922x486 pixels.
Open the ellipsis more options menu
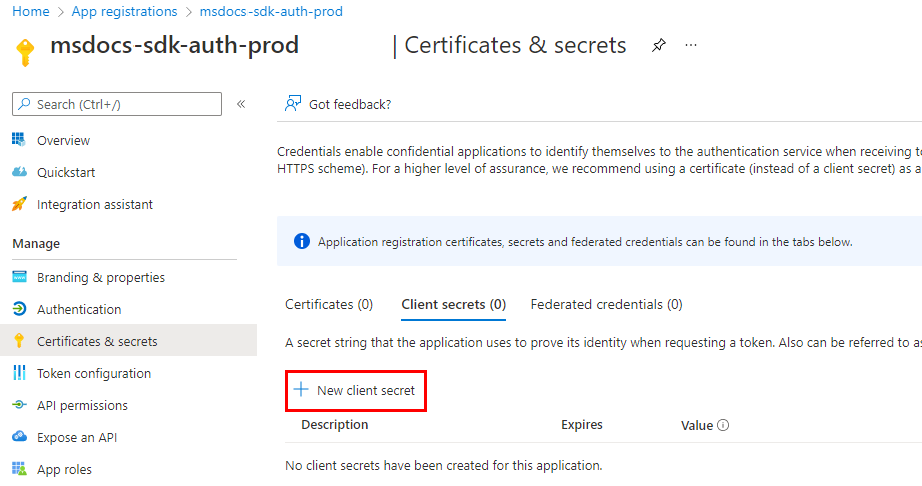click(691, 45)
